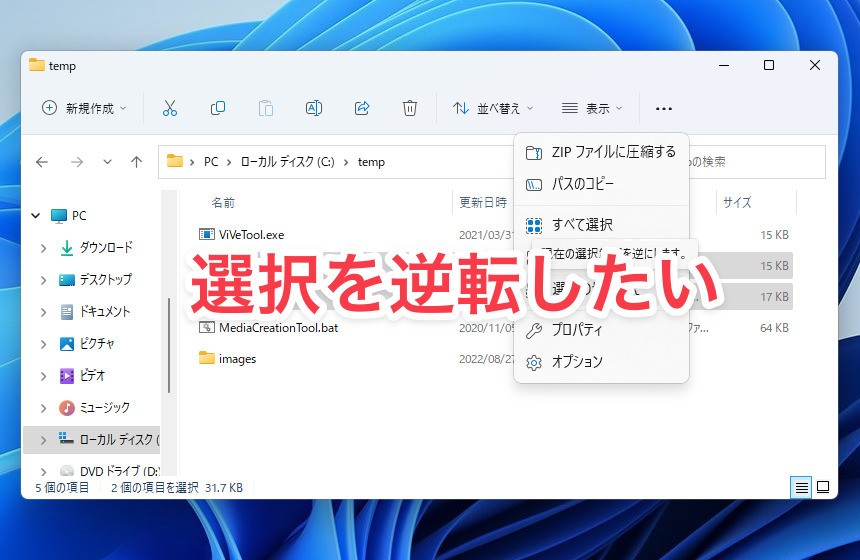Click the Share icon in toolbar
The image size is (860, 560).
[362, 108]
